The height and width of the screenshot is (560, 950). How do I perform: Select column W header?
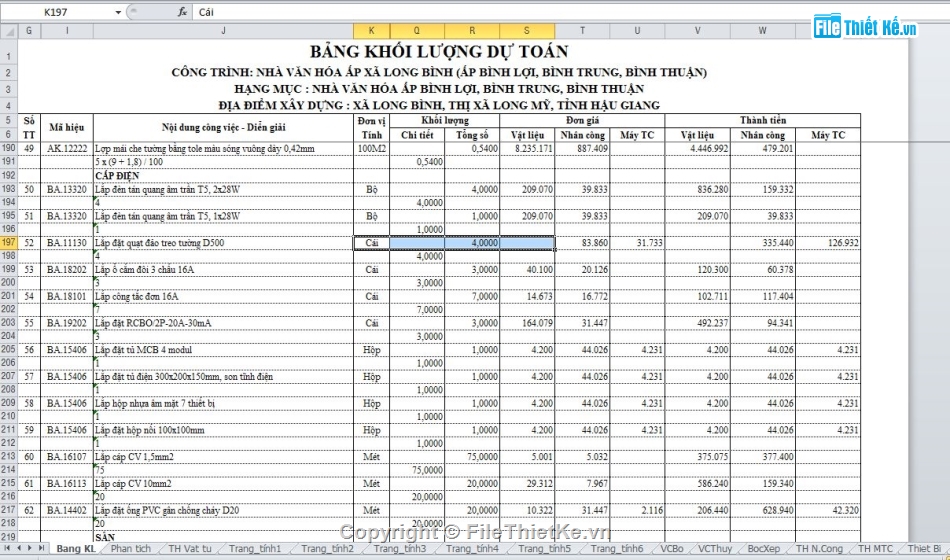[x=762, y=31]
